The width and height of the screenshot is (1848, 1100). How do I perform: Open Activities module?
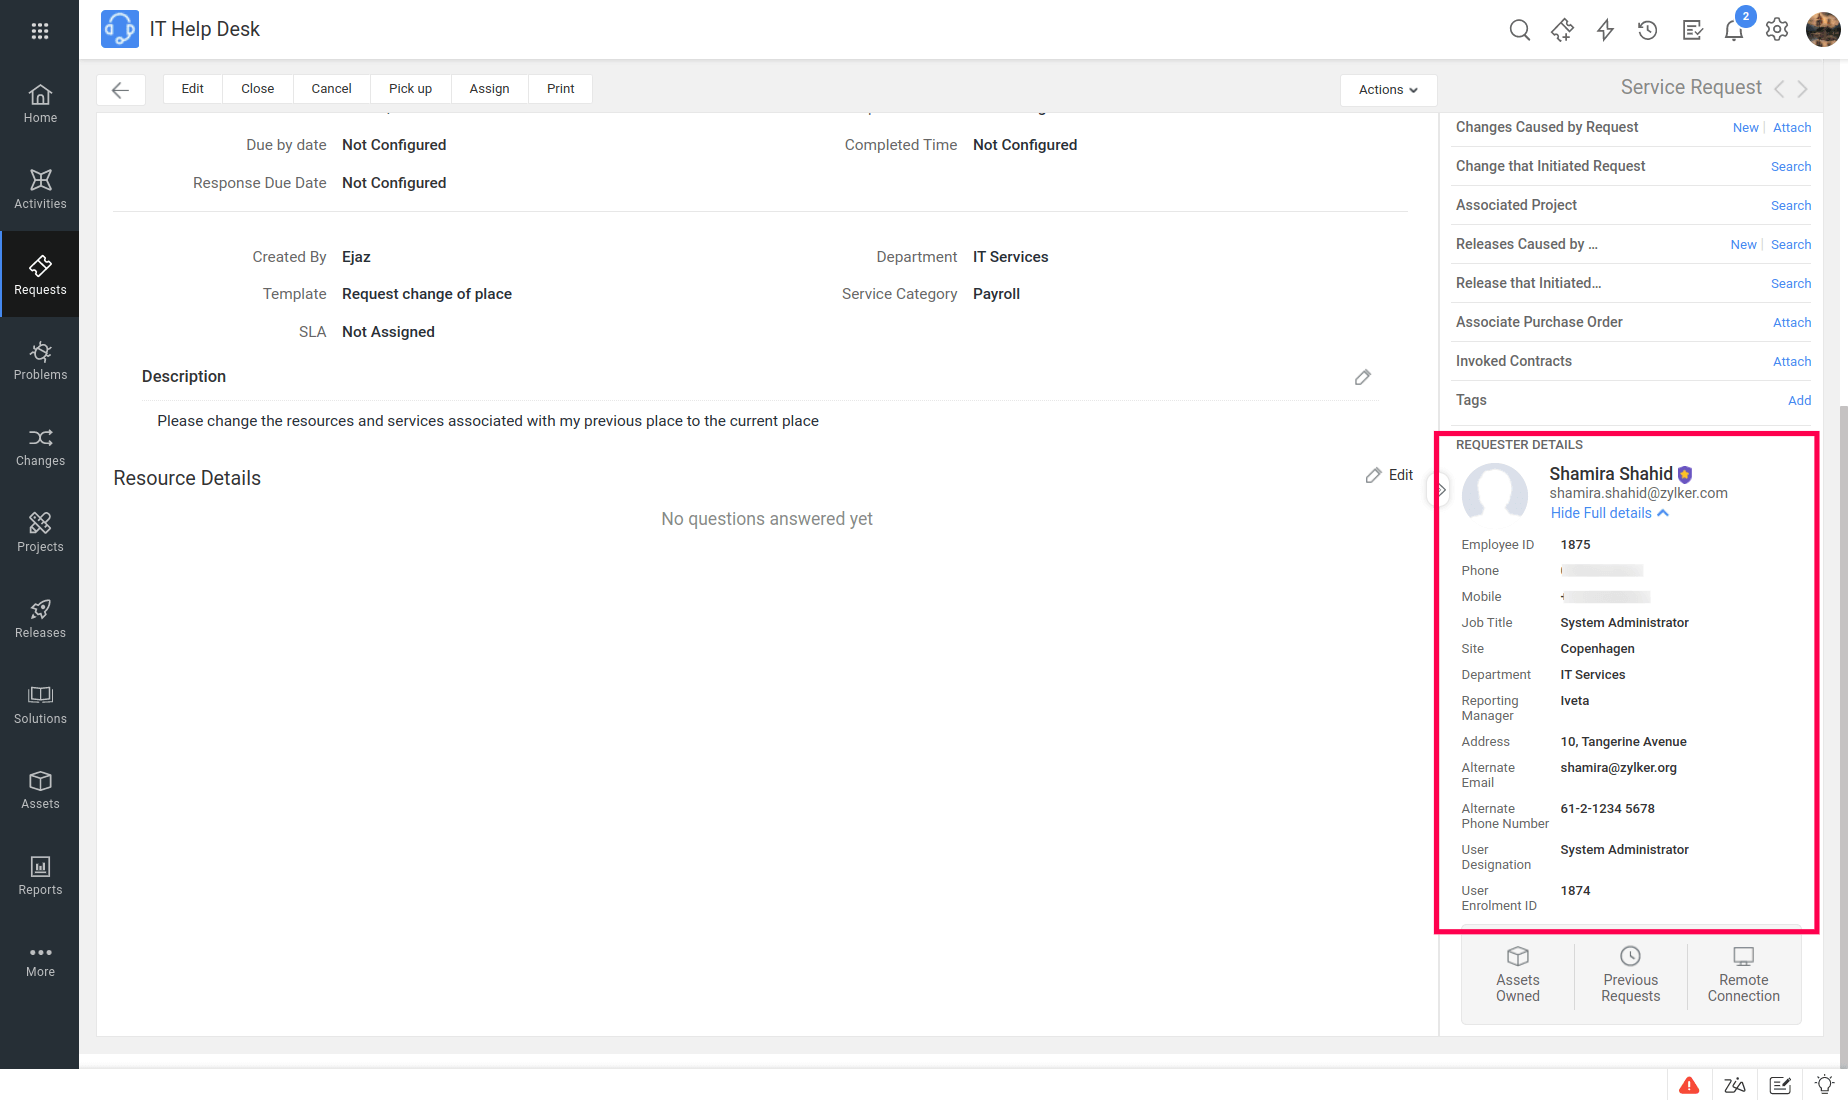pos(40,189)
